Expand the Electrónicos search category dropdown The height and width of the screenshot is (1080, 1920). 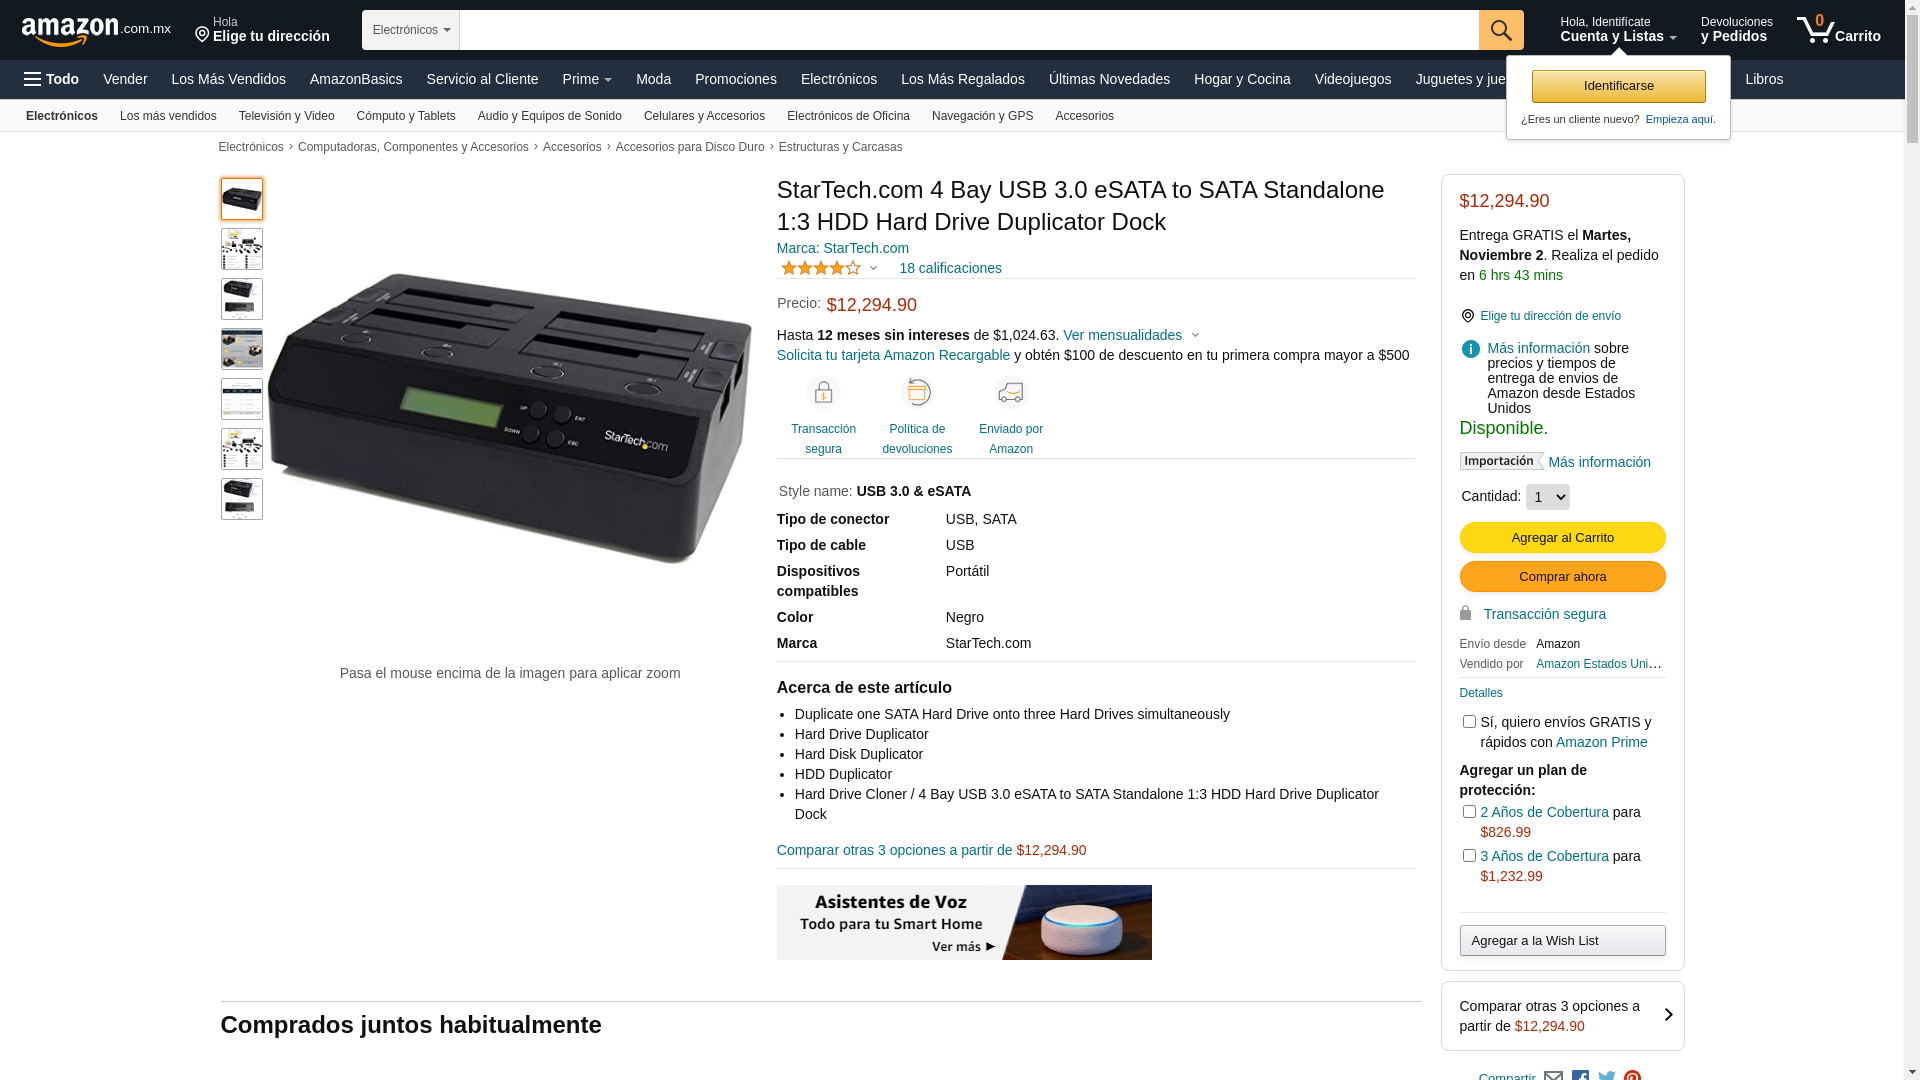click(411, 30)
